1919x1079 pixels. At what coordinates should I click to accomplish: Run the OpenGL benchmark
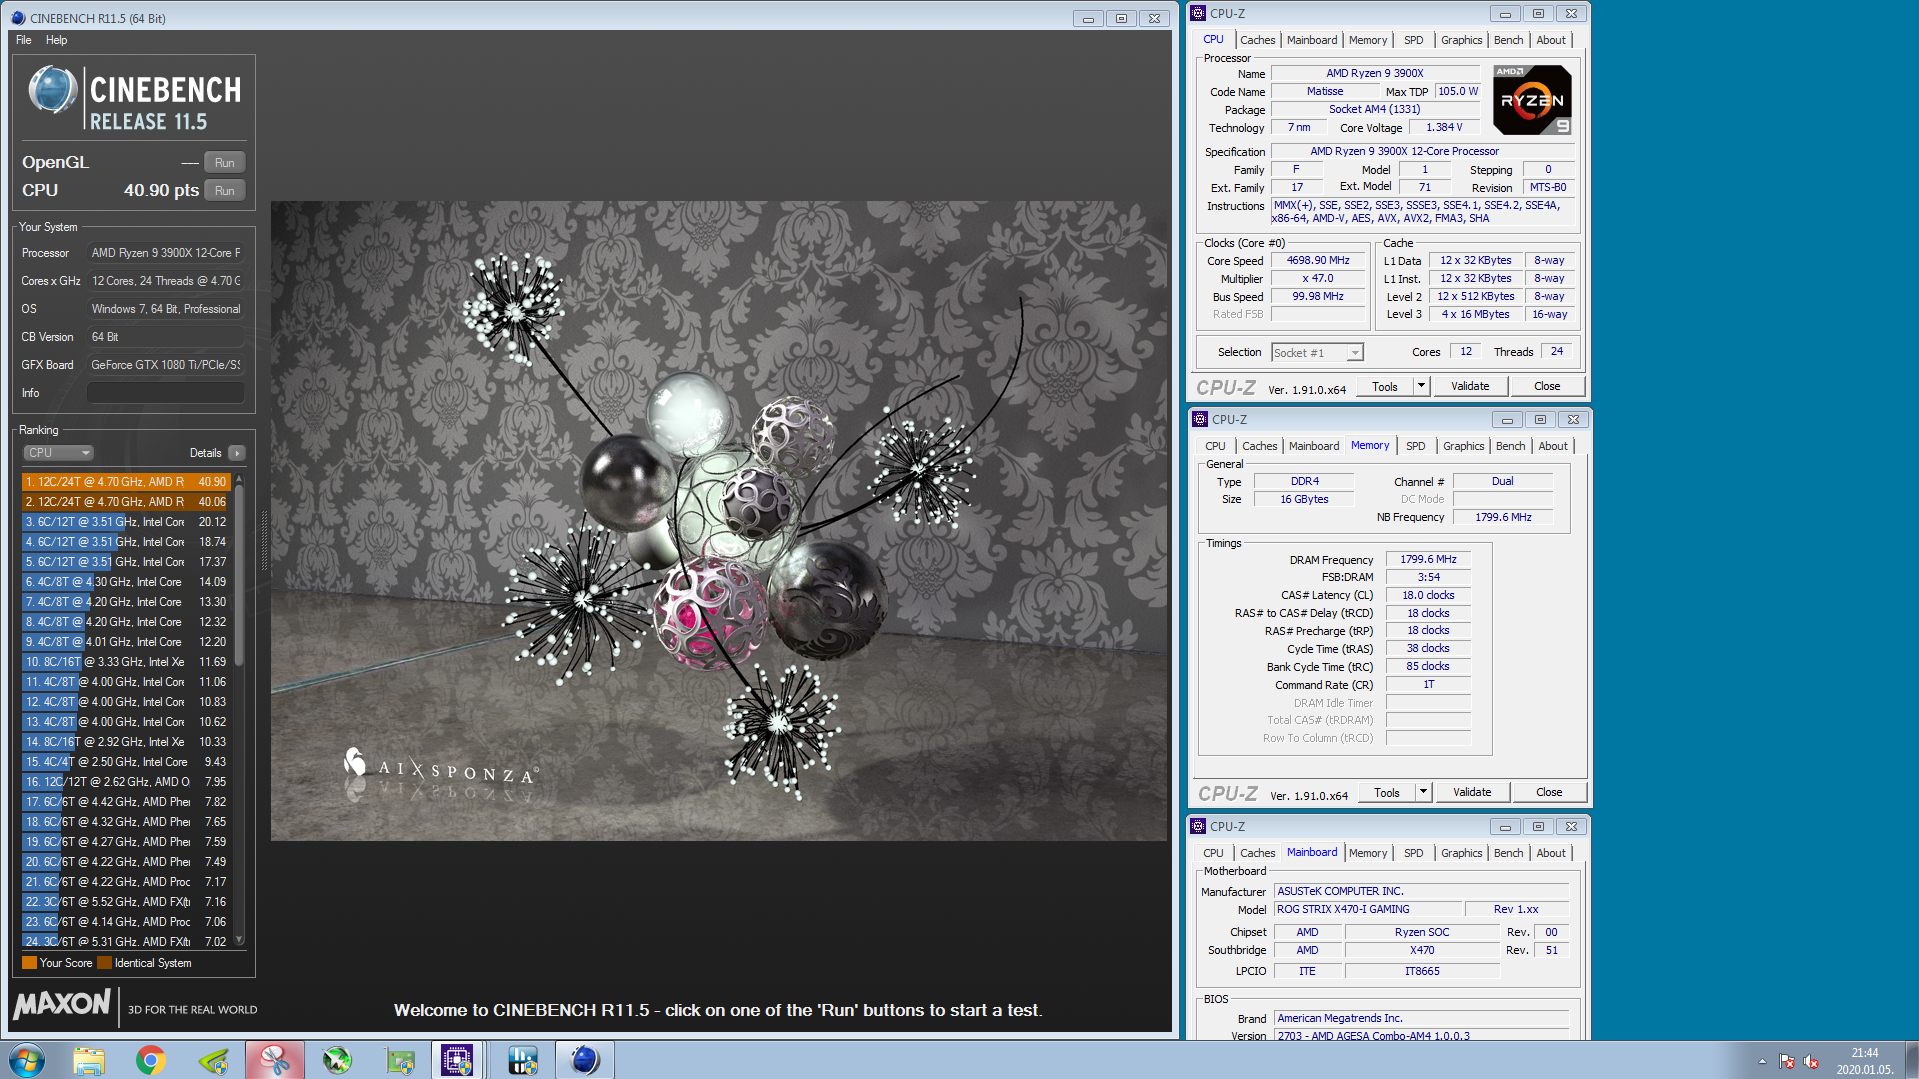tap(225, 163)
